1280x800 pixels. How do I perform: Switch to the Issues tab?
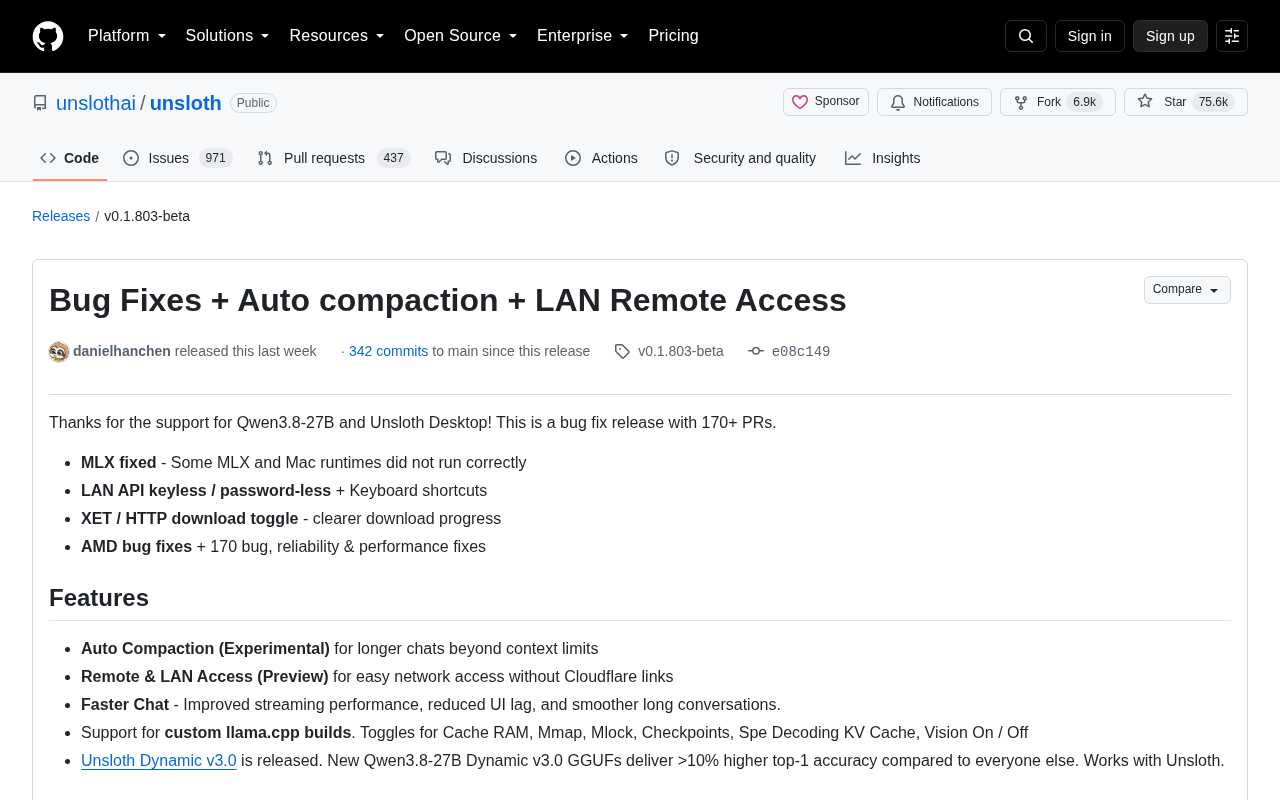click(178, 158)
